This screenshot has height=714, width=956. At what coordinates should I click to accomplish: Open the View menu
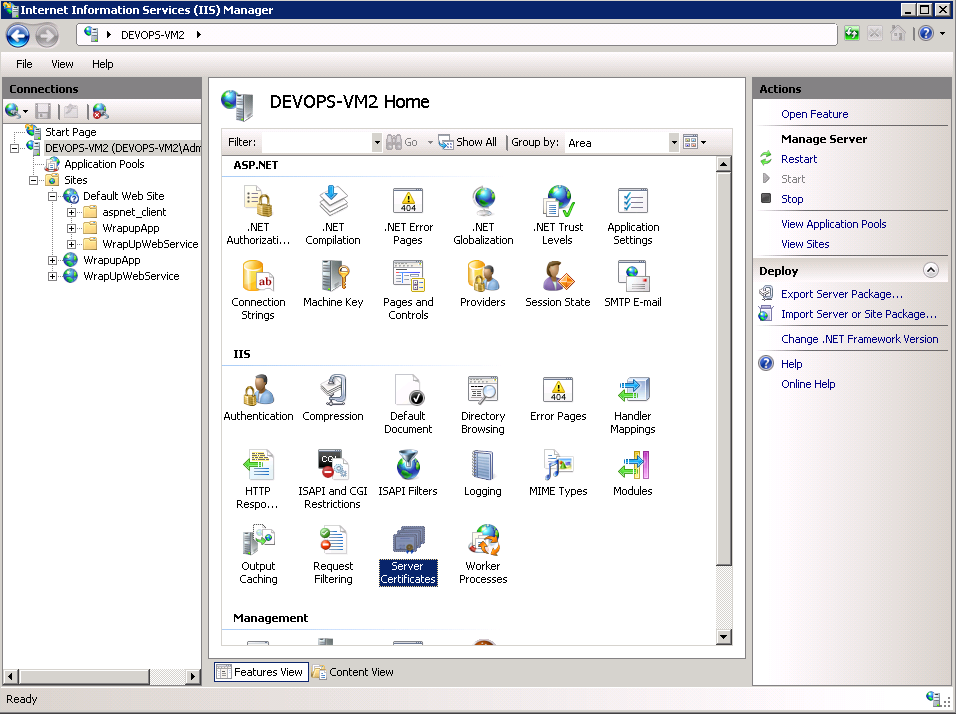(62, 64)
